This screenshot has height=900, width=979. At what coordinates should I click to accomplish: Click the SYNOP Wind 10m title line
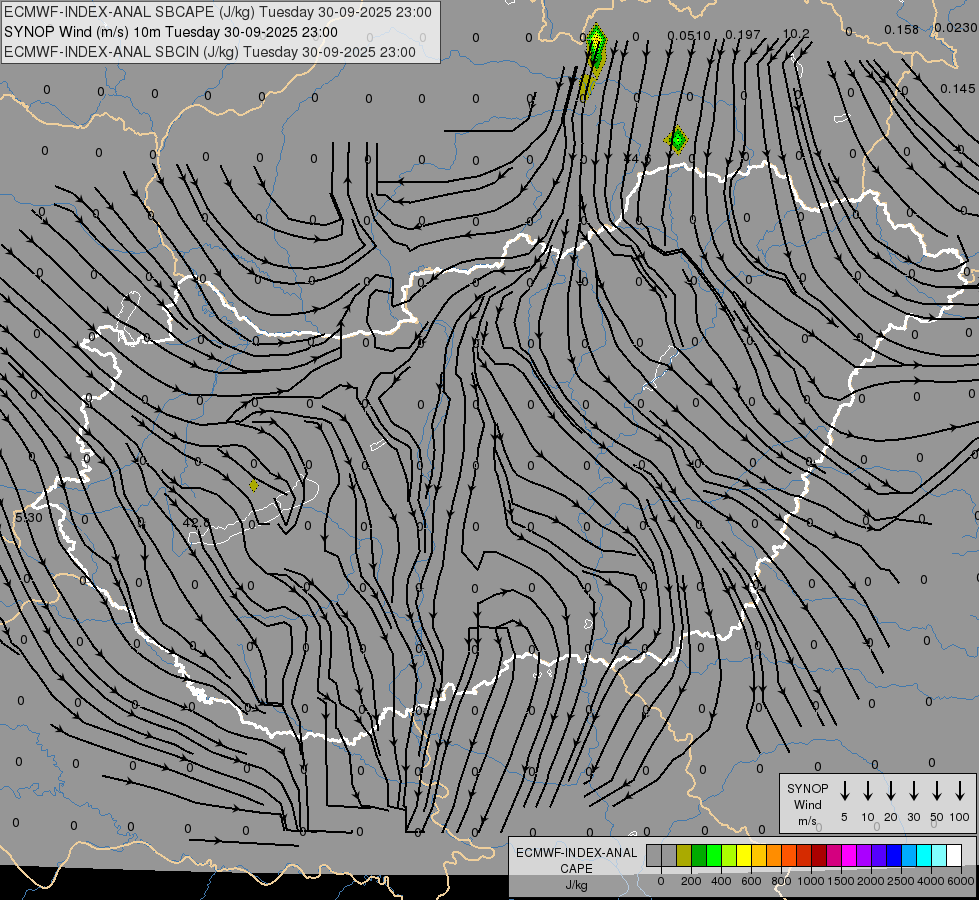170,32
